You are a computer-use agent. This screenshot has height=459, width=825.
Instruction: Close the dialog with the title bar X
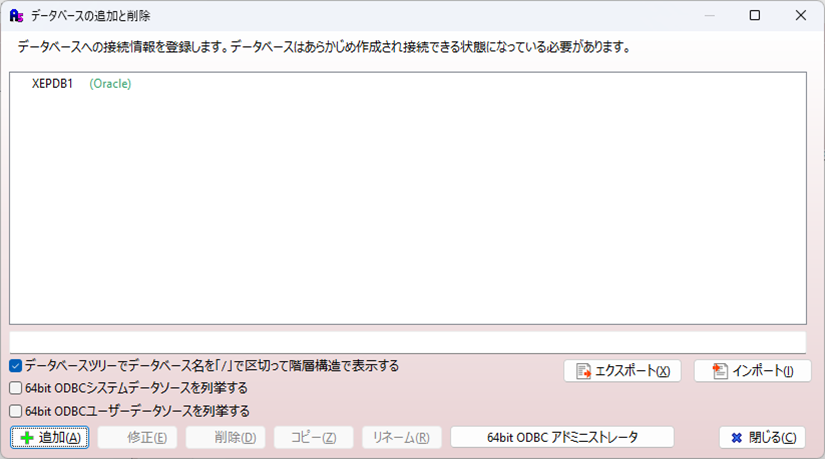click(x=800, y=15)
